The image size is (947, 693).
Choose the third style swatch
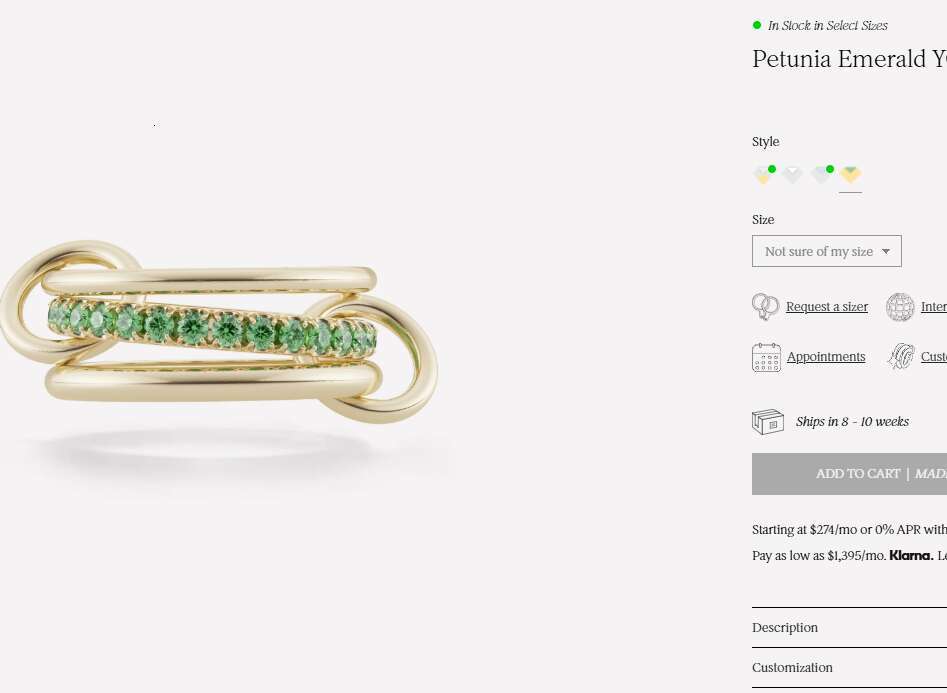pos(821,176)
